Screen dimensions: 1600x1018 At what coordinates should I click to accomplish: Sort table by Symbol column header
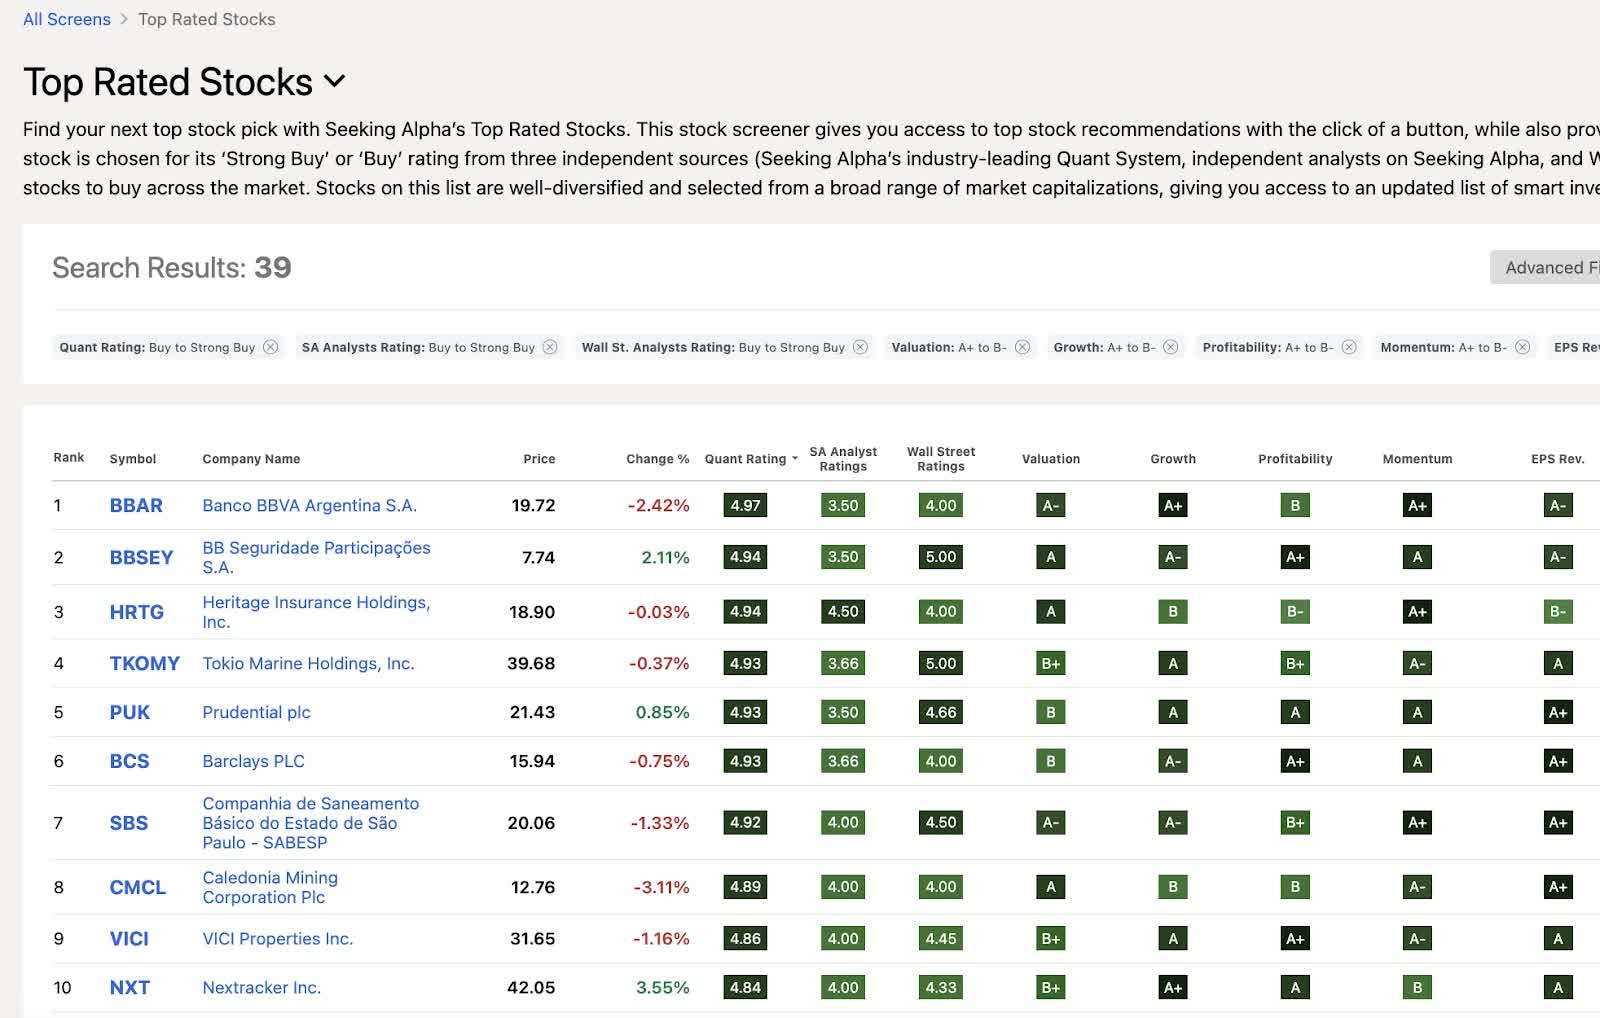(133, 459)
